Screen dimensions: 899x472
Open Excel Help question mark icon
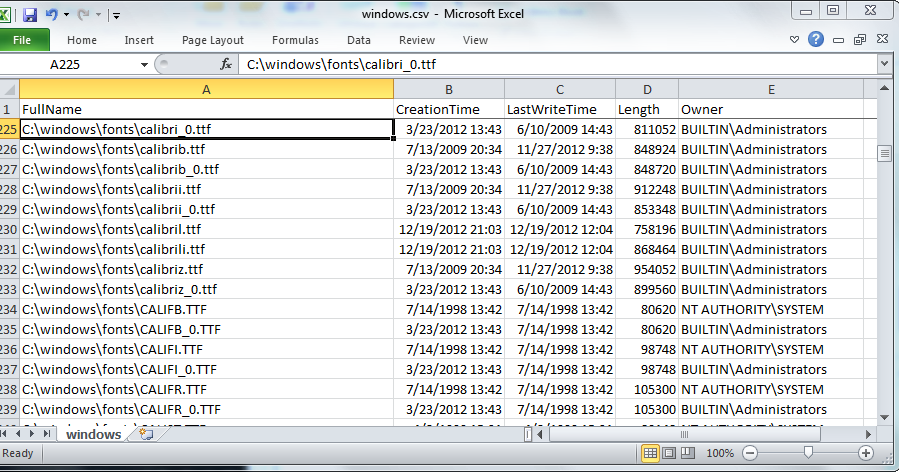tap(816, 40)
